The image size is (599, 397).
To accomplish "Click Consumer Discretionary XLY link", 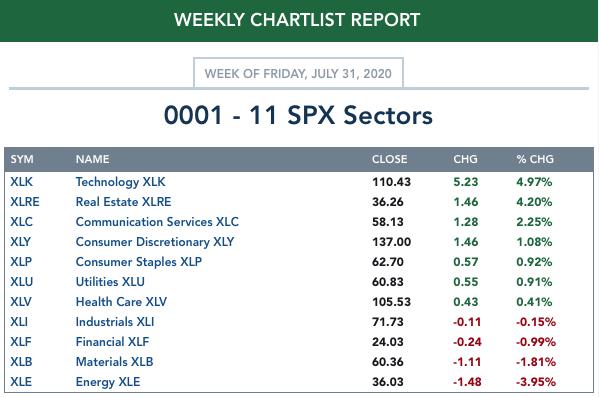I will (x=155, y=242).
